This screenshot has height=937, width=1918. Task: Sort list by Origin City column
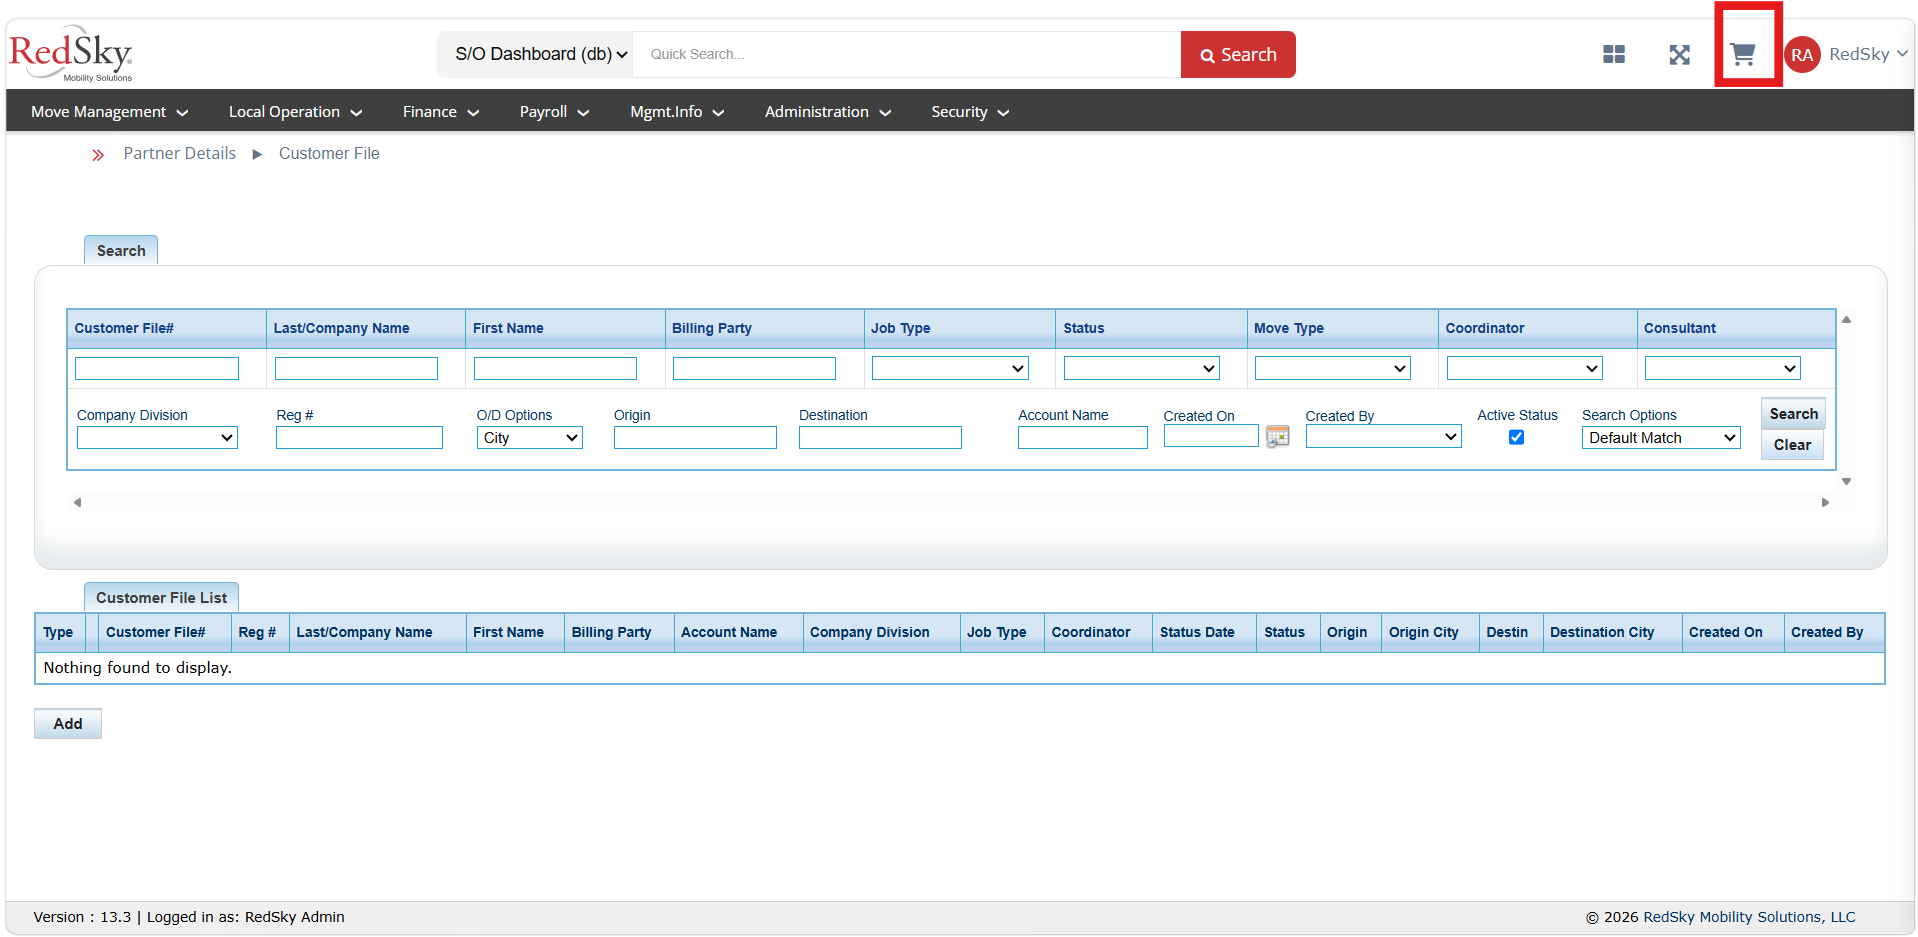click(1423, 632)
